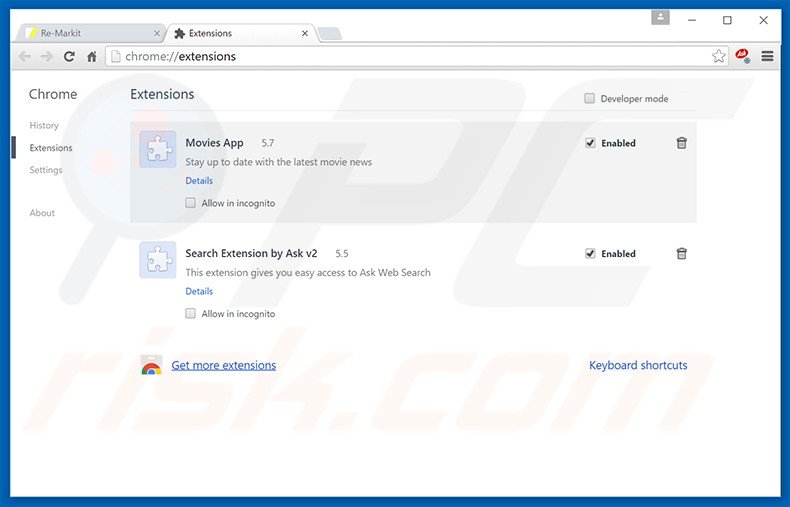Viewport: 790px width, 507px height.
Task: Open Keyboard shortcuts link
Action: (x=638, y=365)
